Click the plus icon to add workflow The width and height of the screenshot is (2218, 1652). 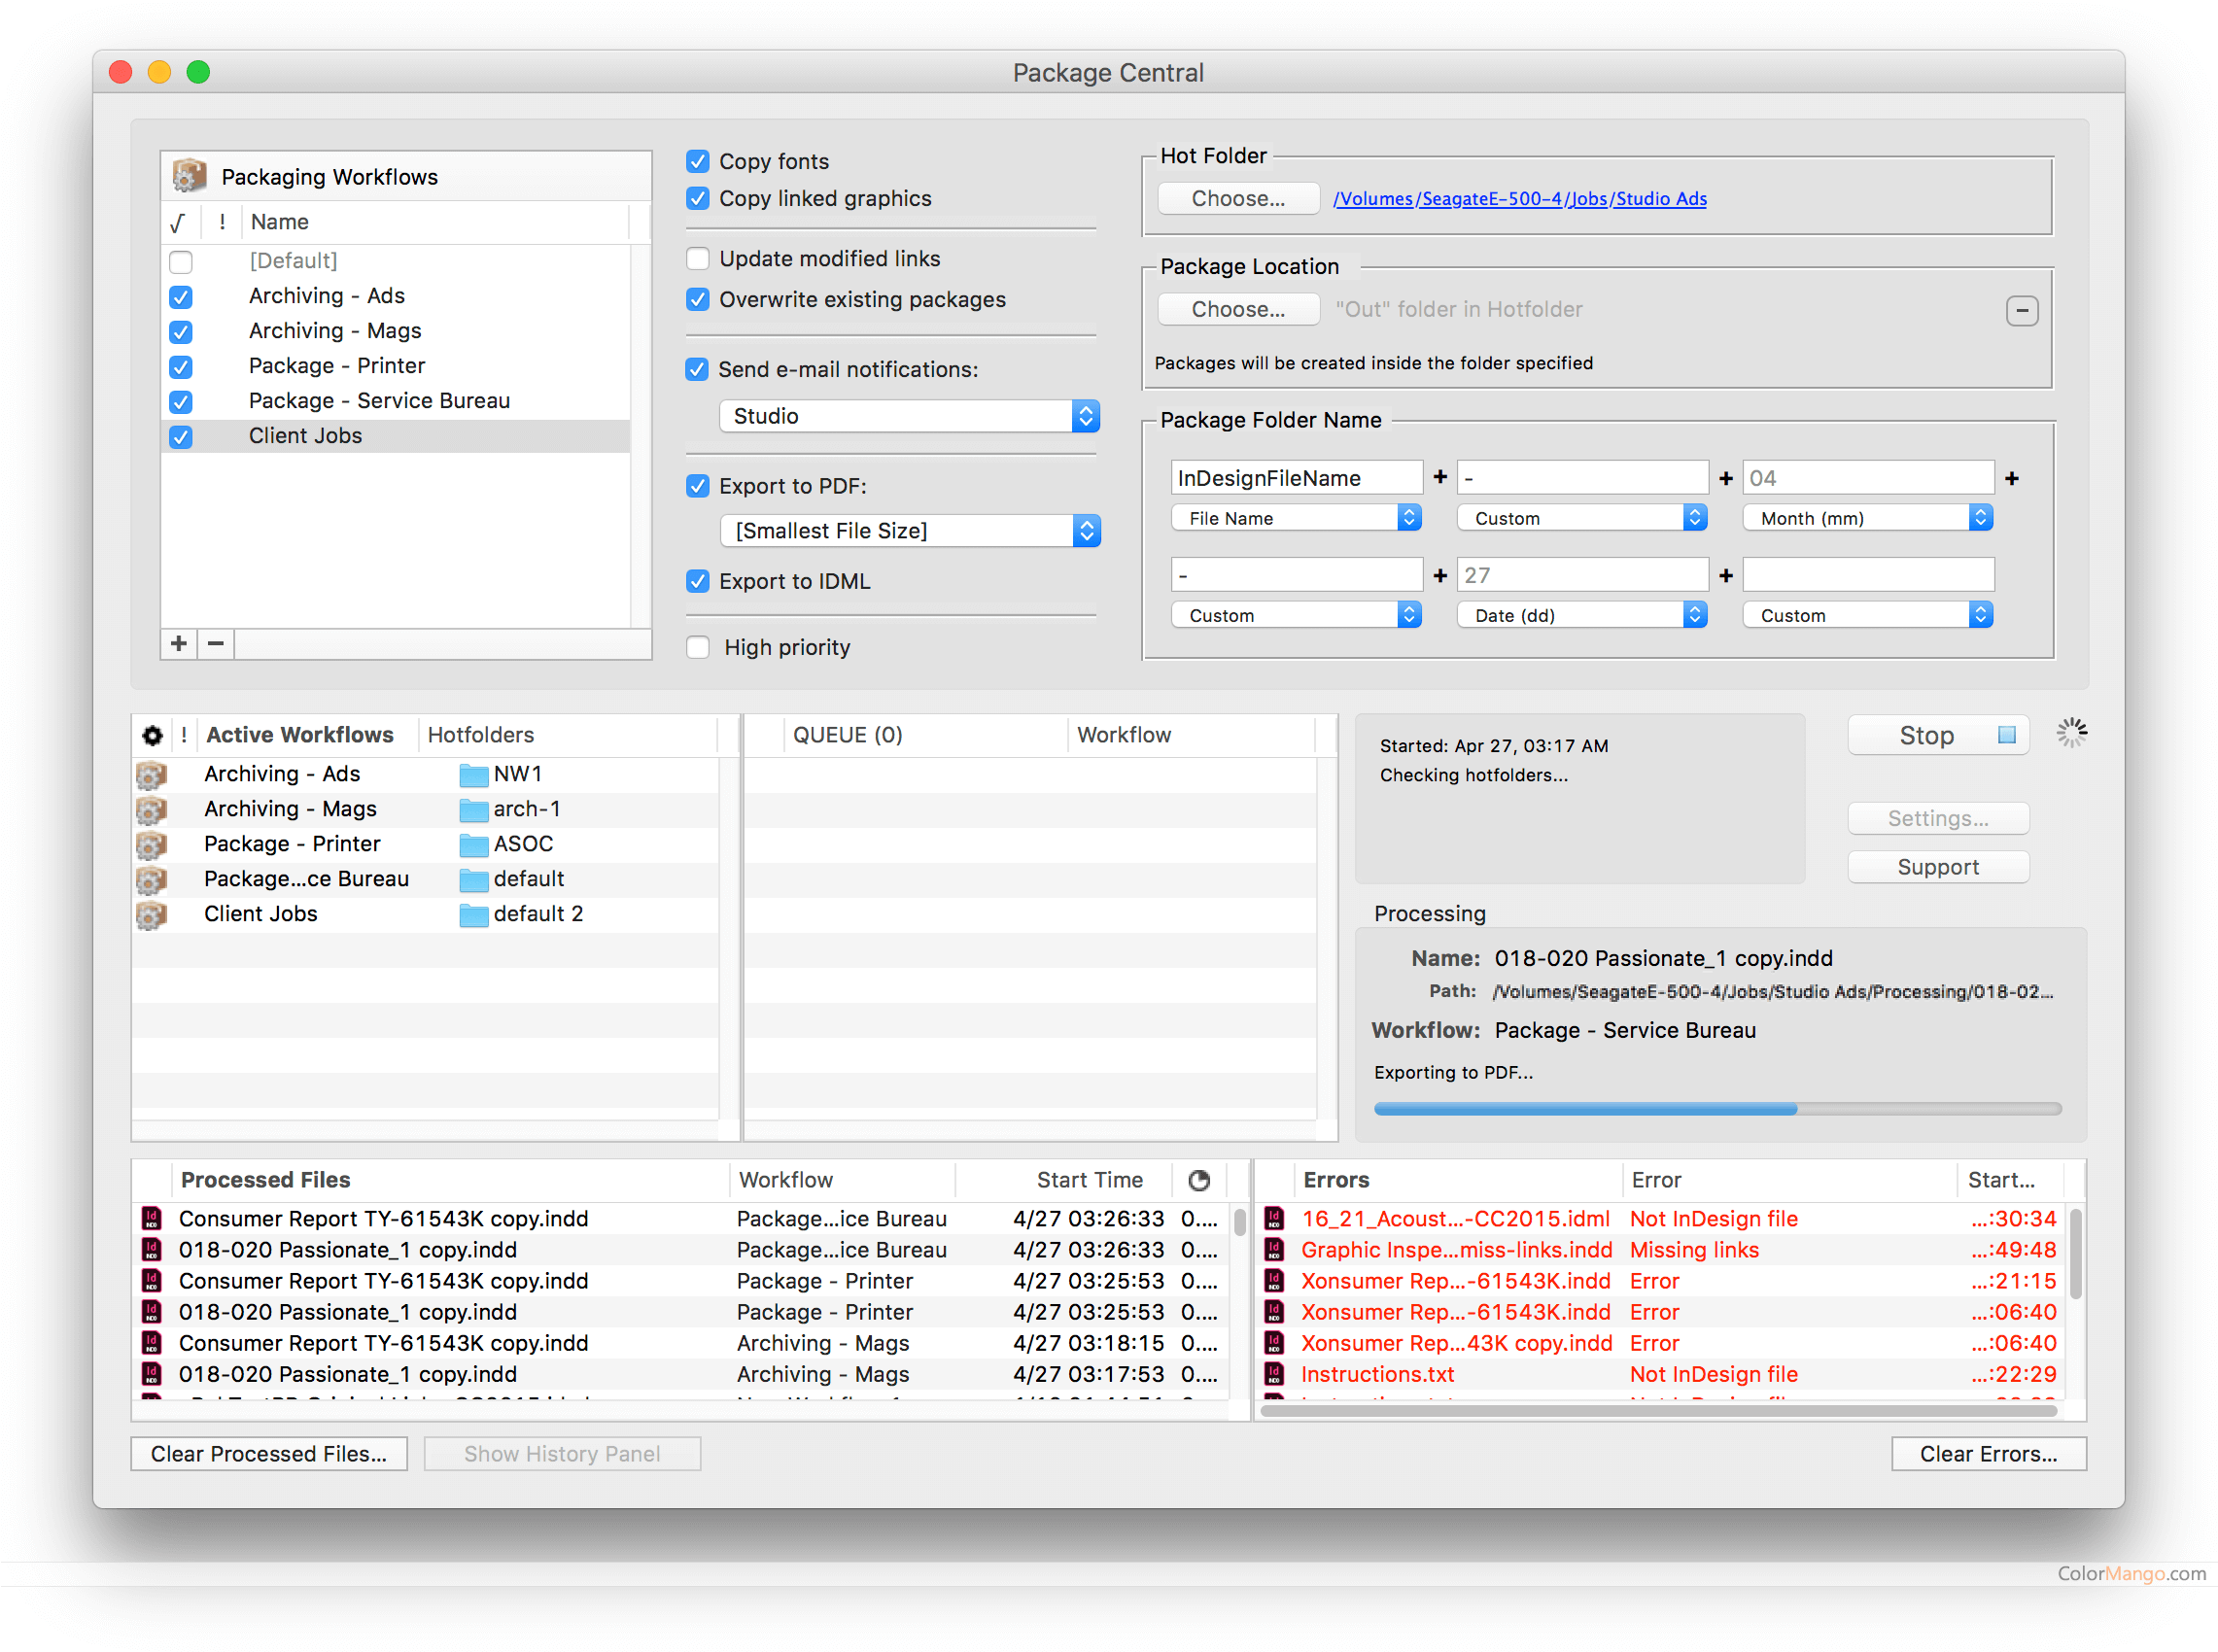[x=179, y=643]
